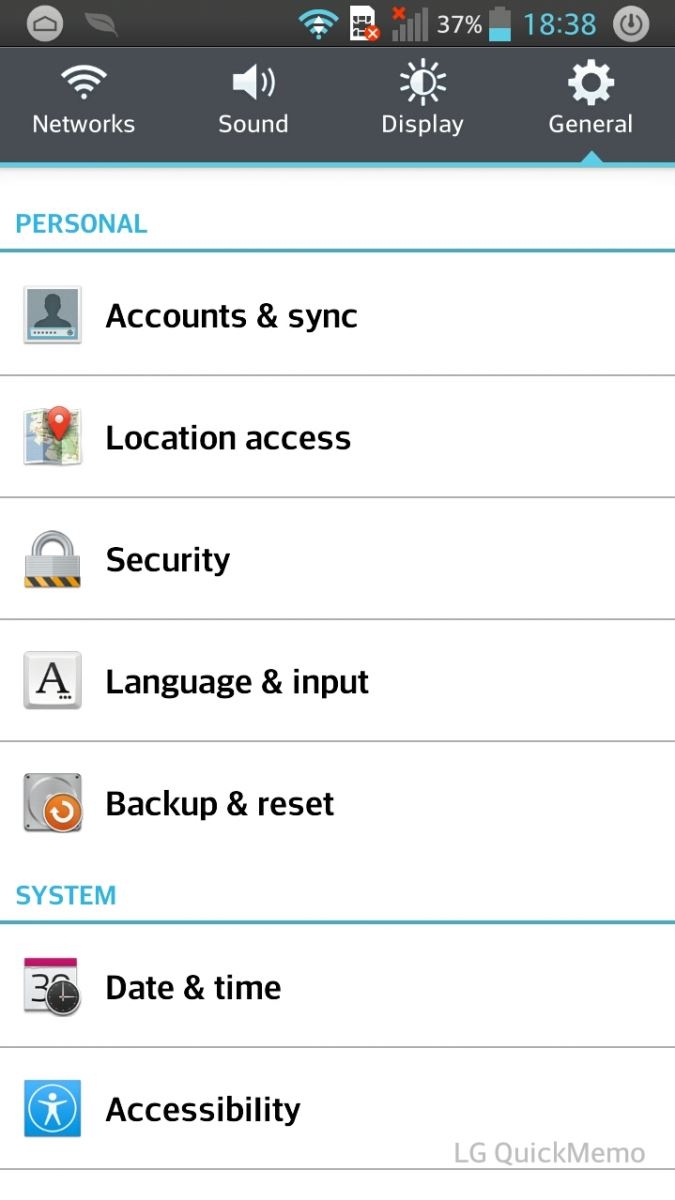Click the battery level indicator icon
The width and height of the screenshot is (675, 1200).
click(x=500, y=24)
